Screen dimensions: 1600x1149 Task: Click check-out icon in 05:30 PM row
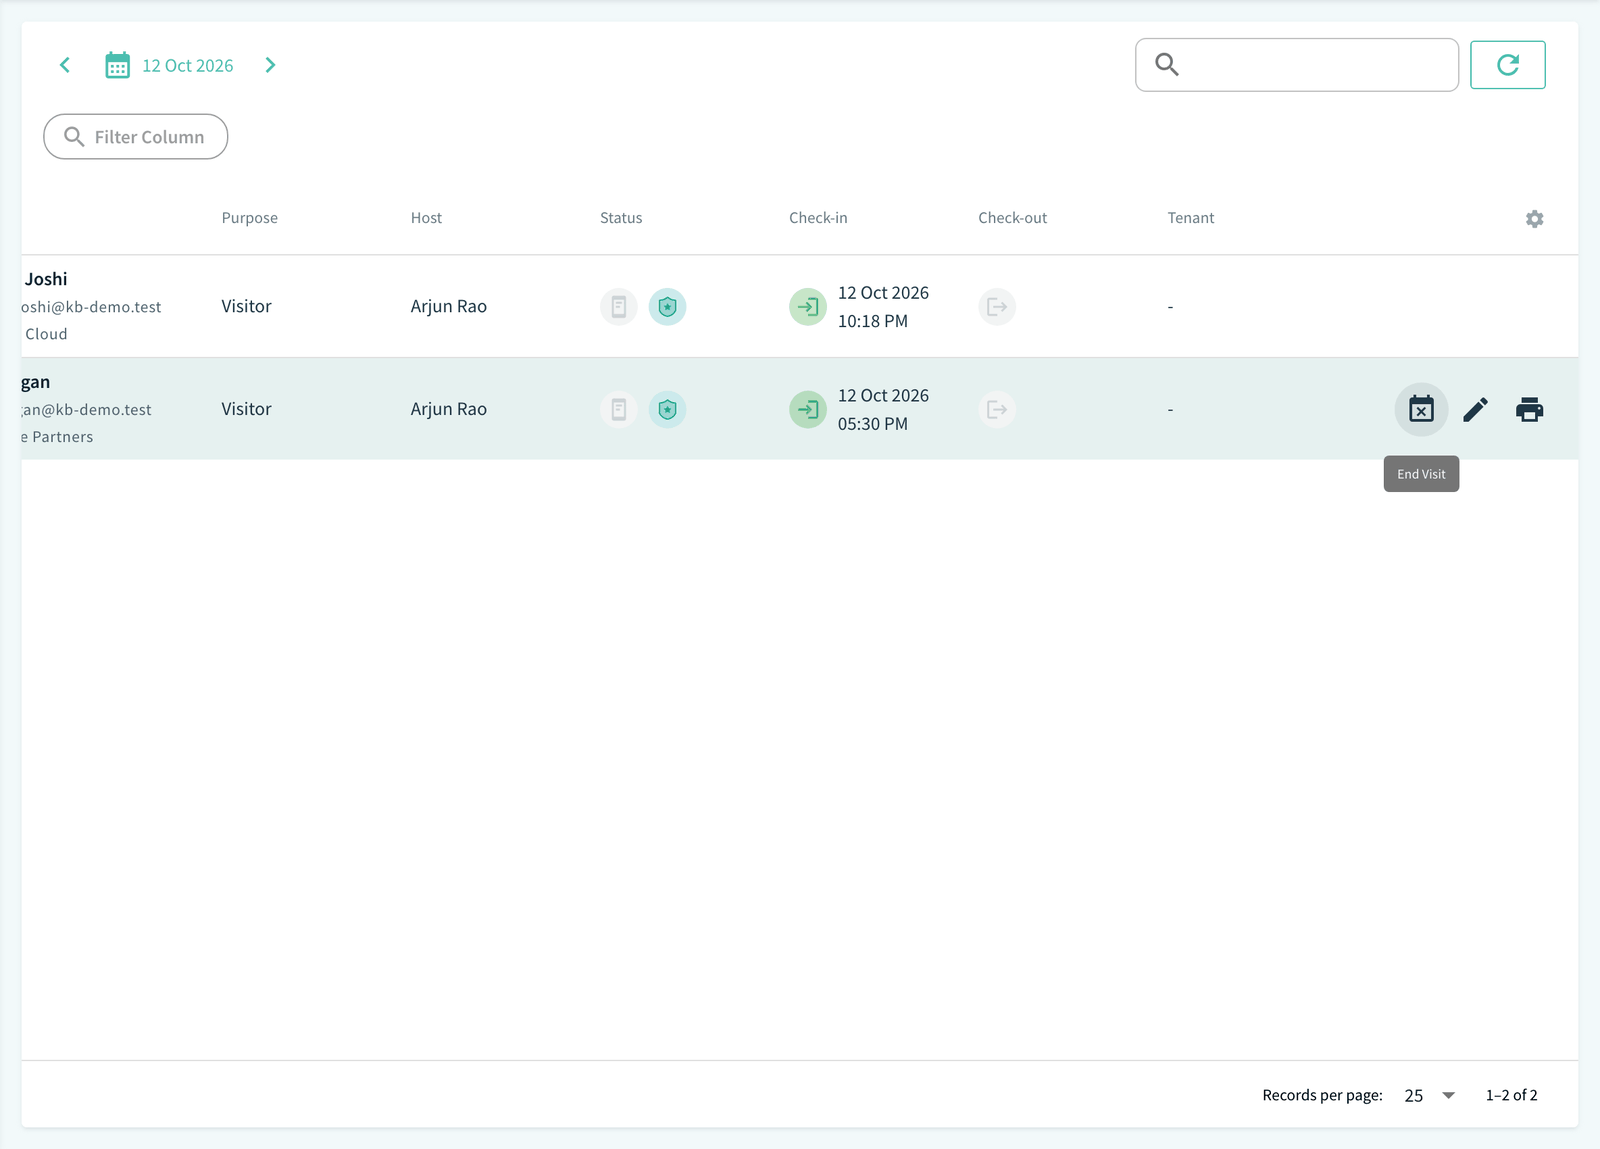coord(997,409)
